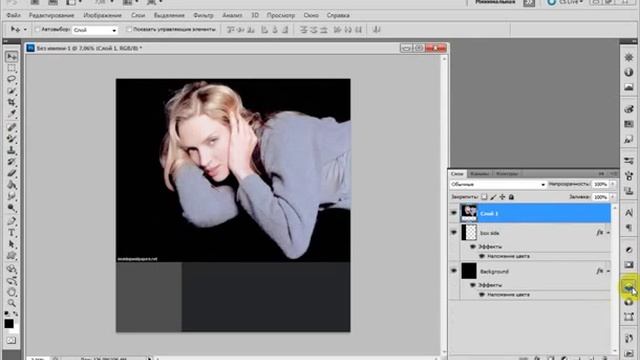Open the Adjustments panel icon in dock

click(x=629, y=250)
